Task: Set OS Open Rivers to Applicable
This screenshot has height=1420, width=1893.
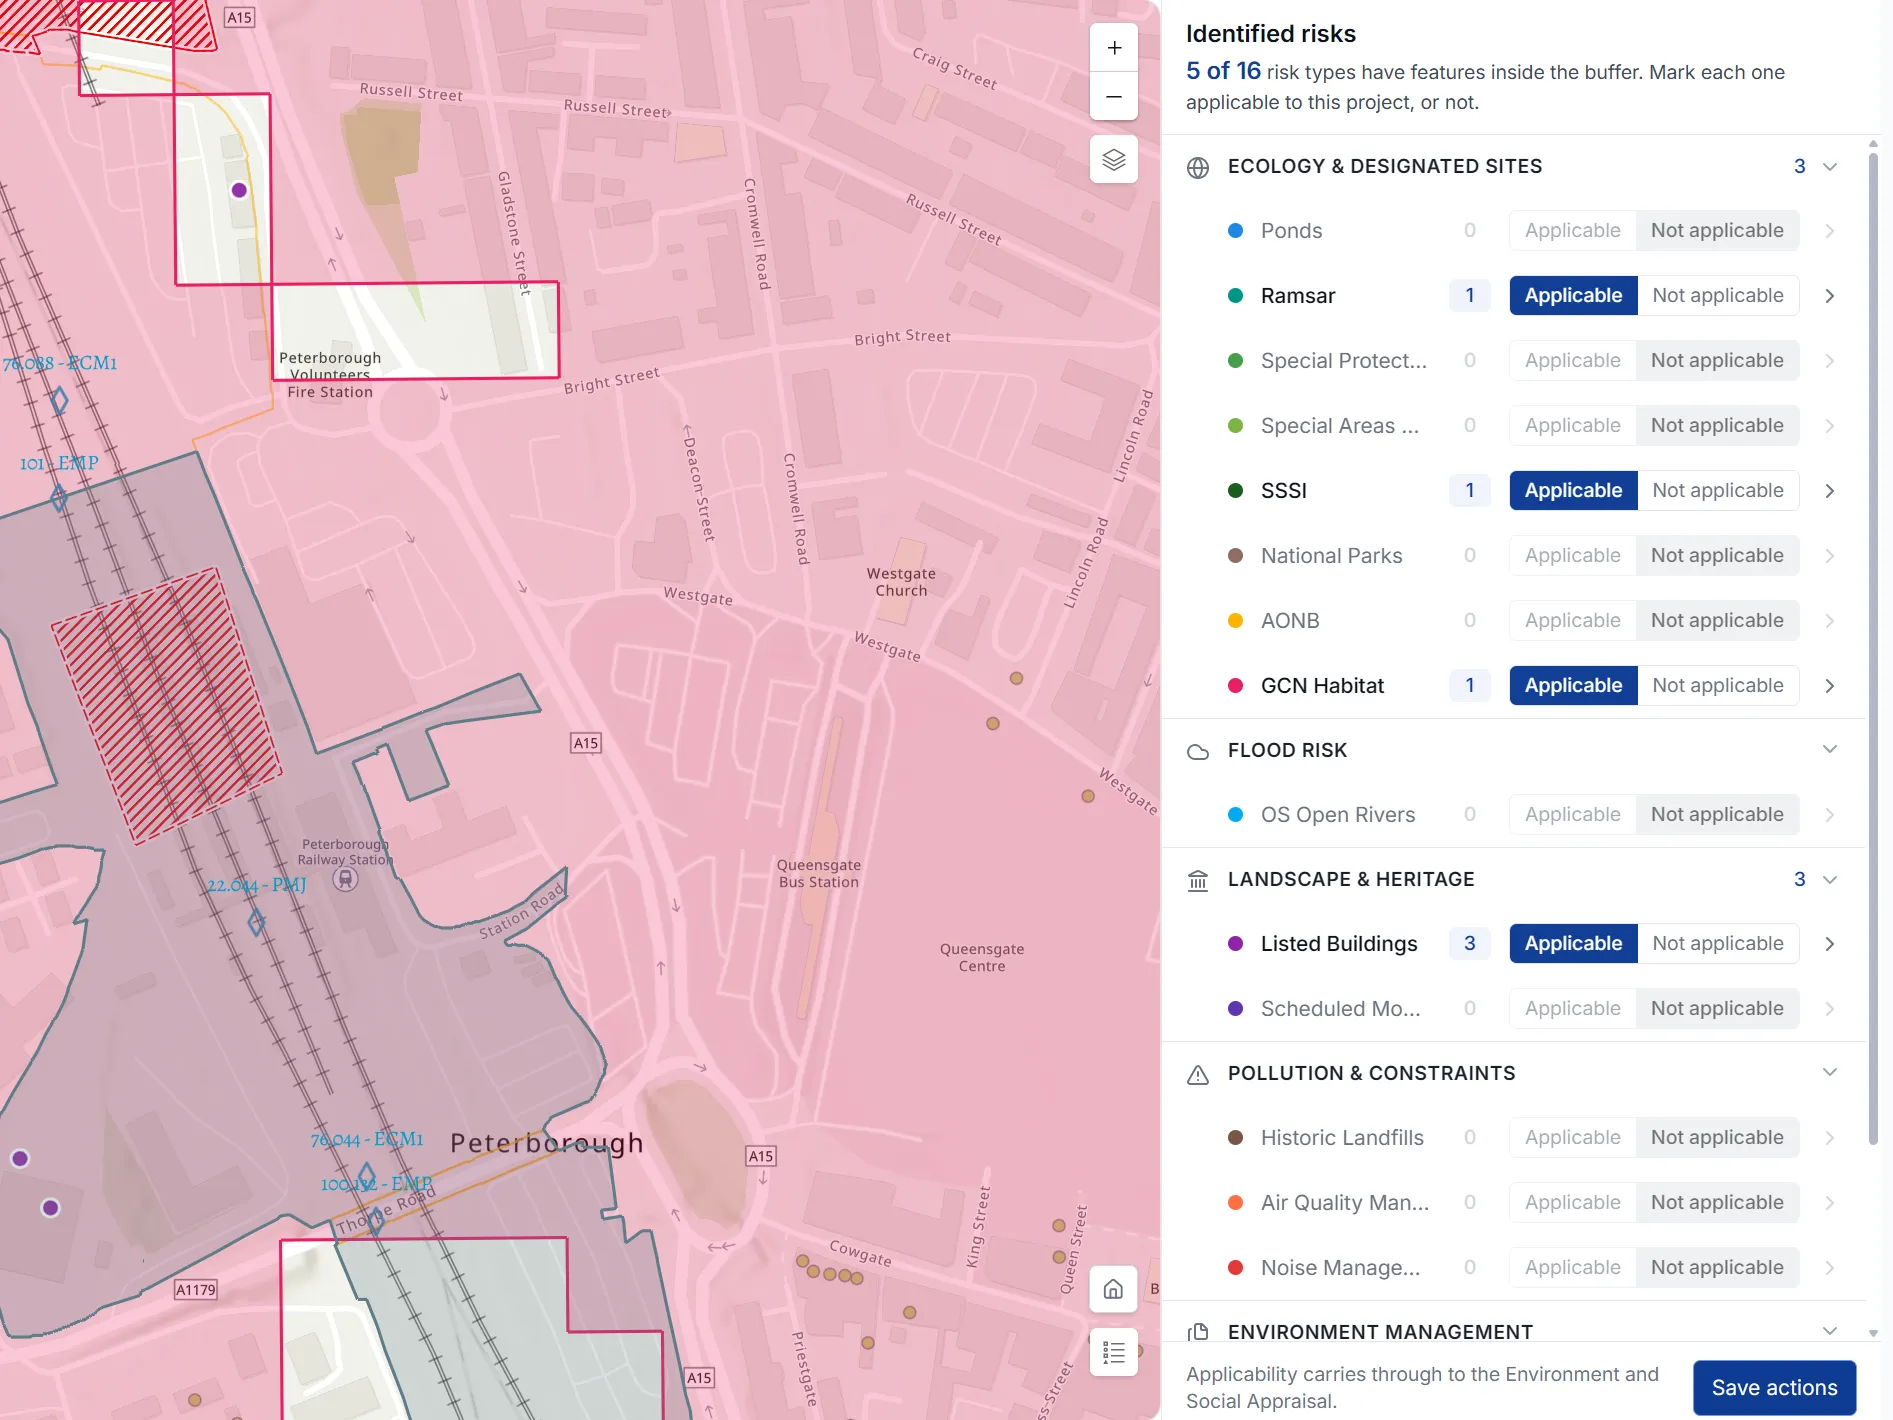Action: 1573,814
